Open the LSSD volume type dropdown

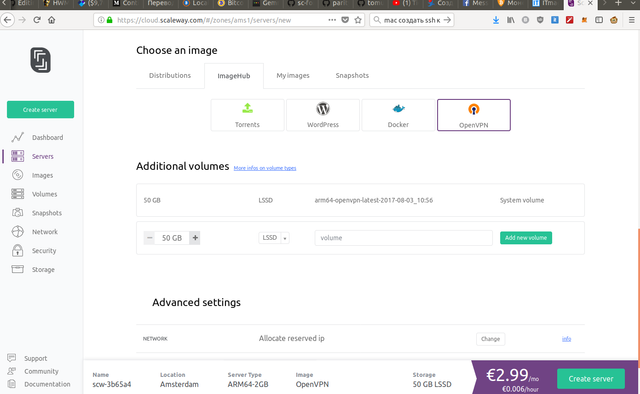274,238
